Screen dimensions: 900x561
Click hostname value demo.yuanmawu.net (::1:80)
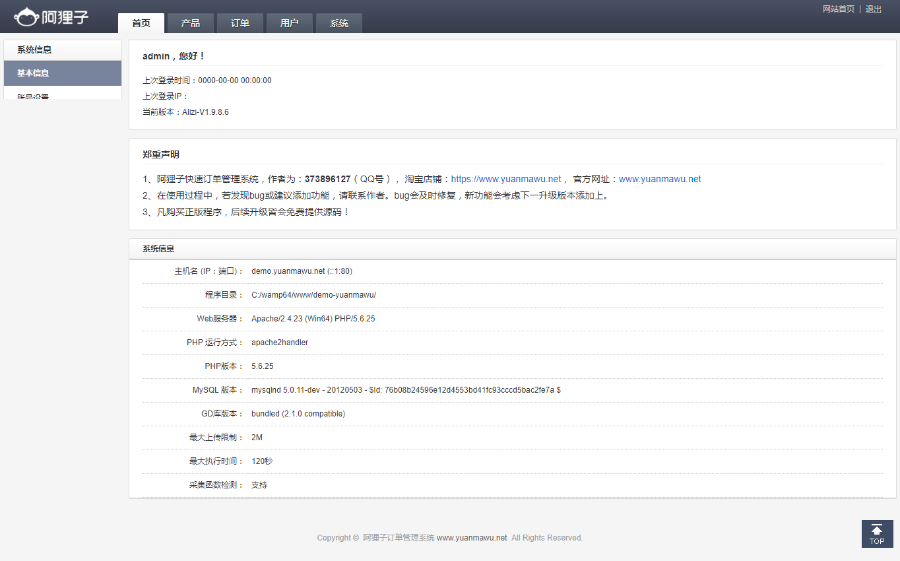pyautogui.click(x=302, y=271)
